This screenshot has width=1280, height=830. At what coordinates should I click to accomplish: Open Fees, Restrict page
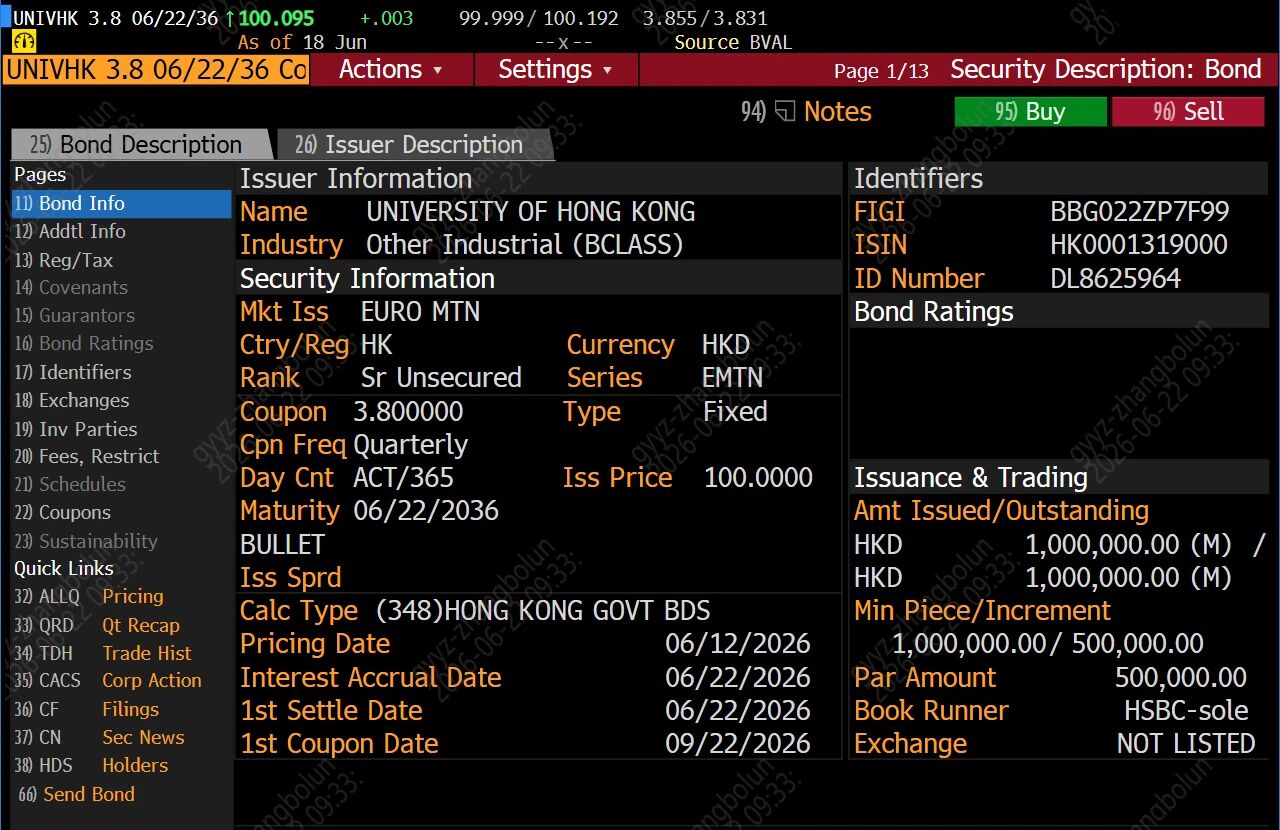(x=87, y=456)
